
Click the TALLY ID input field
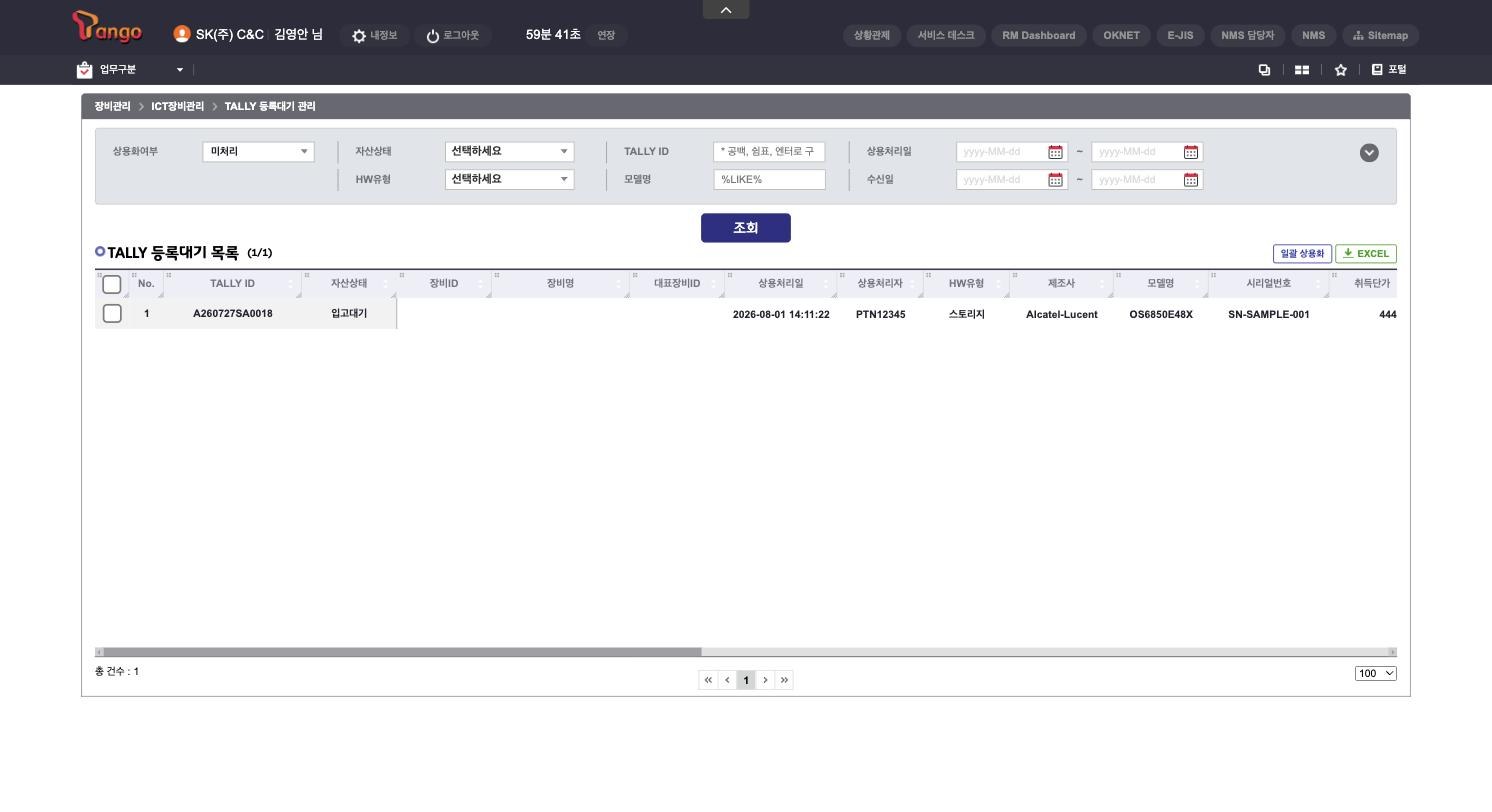pyautogui.click(x=769, y=152)
